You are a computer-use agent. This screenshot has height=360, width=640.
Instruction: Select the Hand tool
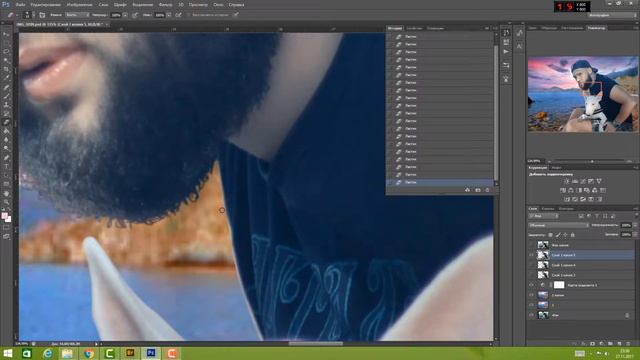coord(6,193)
